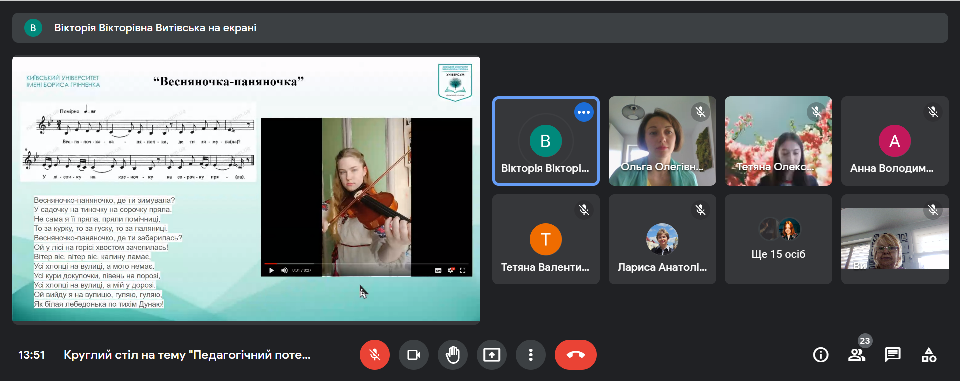This screenshot has height=381, width=960.
Task: Open the activities shapes icon
Action: click(x=928, y=355)
